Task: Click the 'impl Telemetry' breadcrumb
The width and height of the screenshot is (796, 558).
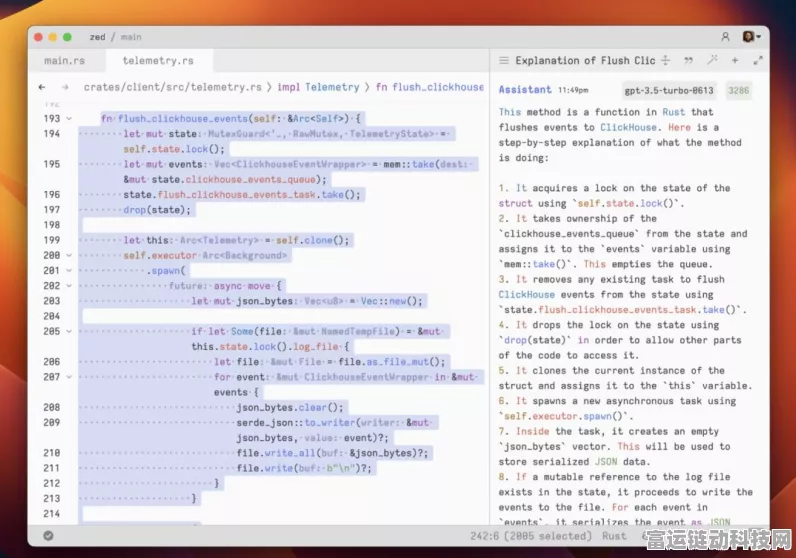Action: click(318, 87)
